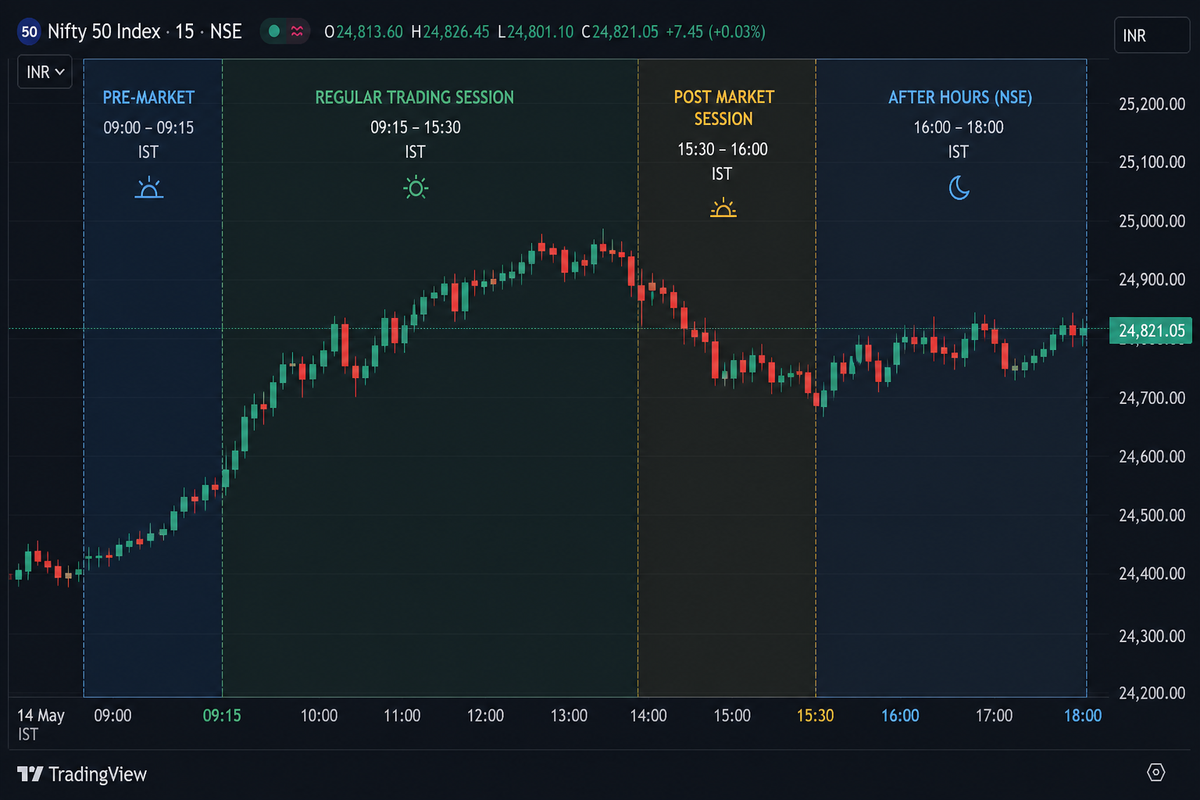1200x800 pixels.
Task: Click the IST timezone label below the date
Action: coord(28,735)
